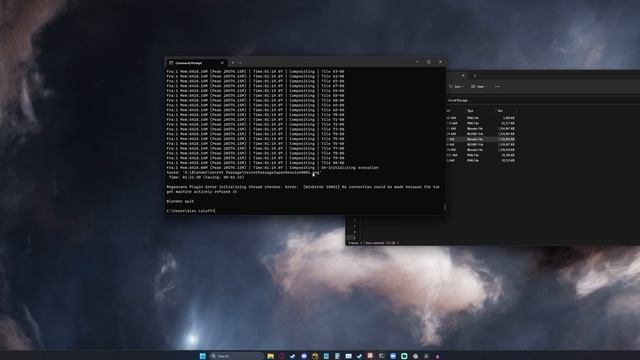Click the '9 items' status bar text

pyautogui.click(x=353, y=243)
